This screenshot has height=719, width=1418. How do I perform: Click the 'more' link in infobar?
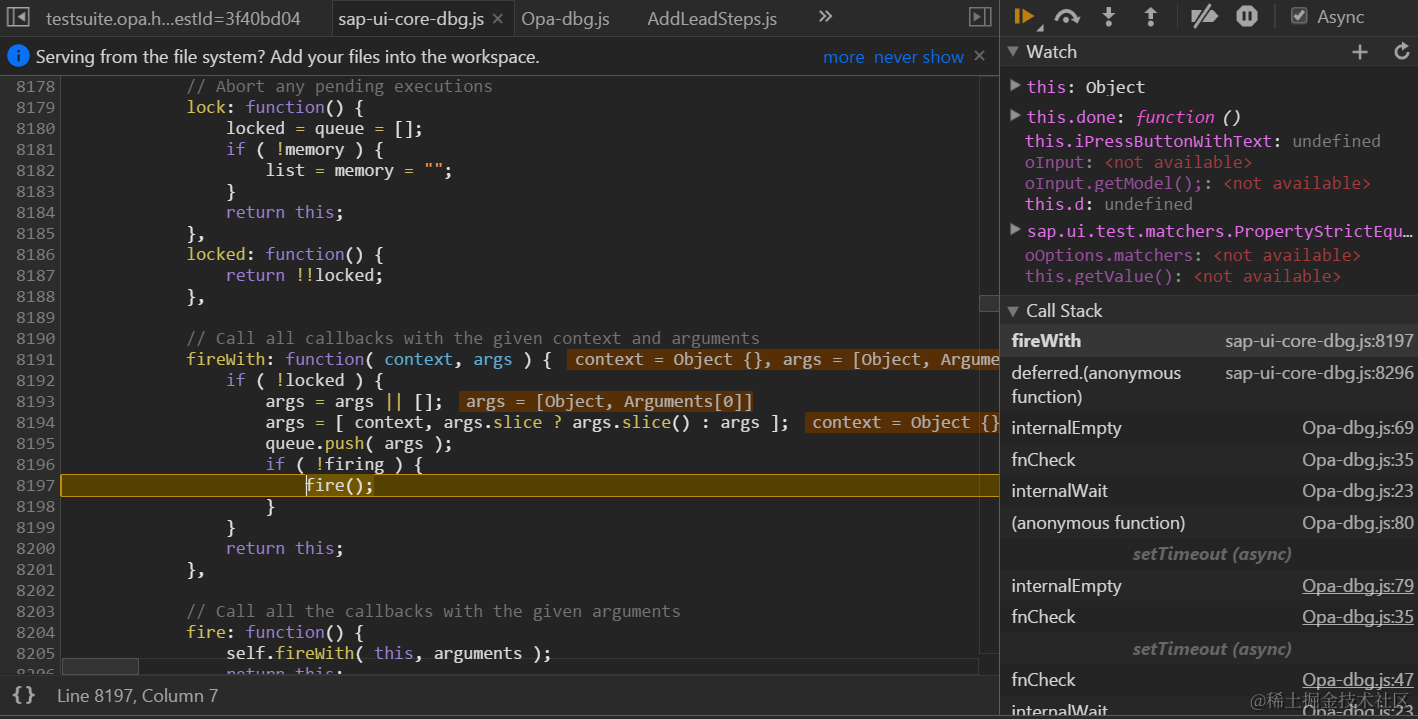843,57
